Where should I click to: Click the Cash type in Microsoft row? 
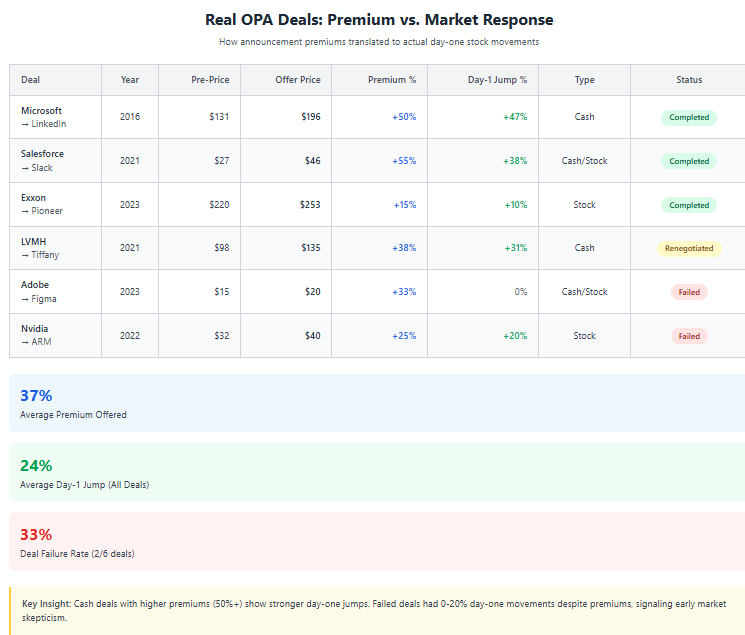click(584, 117)
